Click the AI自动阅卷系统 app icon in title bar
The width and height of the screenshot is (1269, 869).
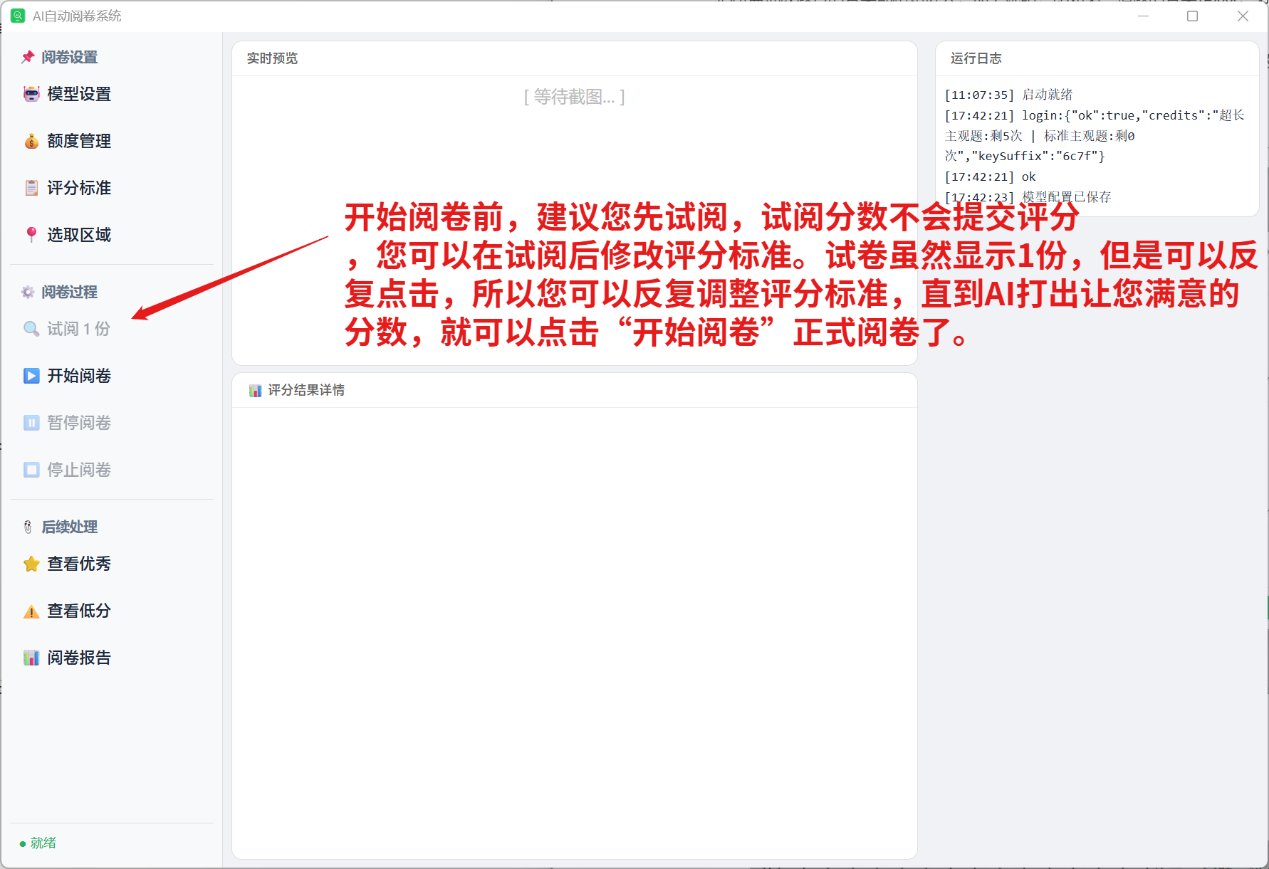[17, 16]
